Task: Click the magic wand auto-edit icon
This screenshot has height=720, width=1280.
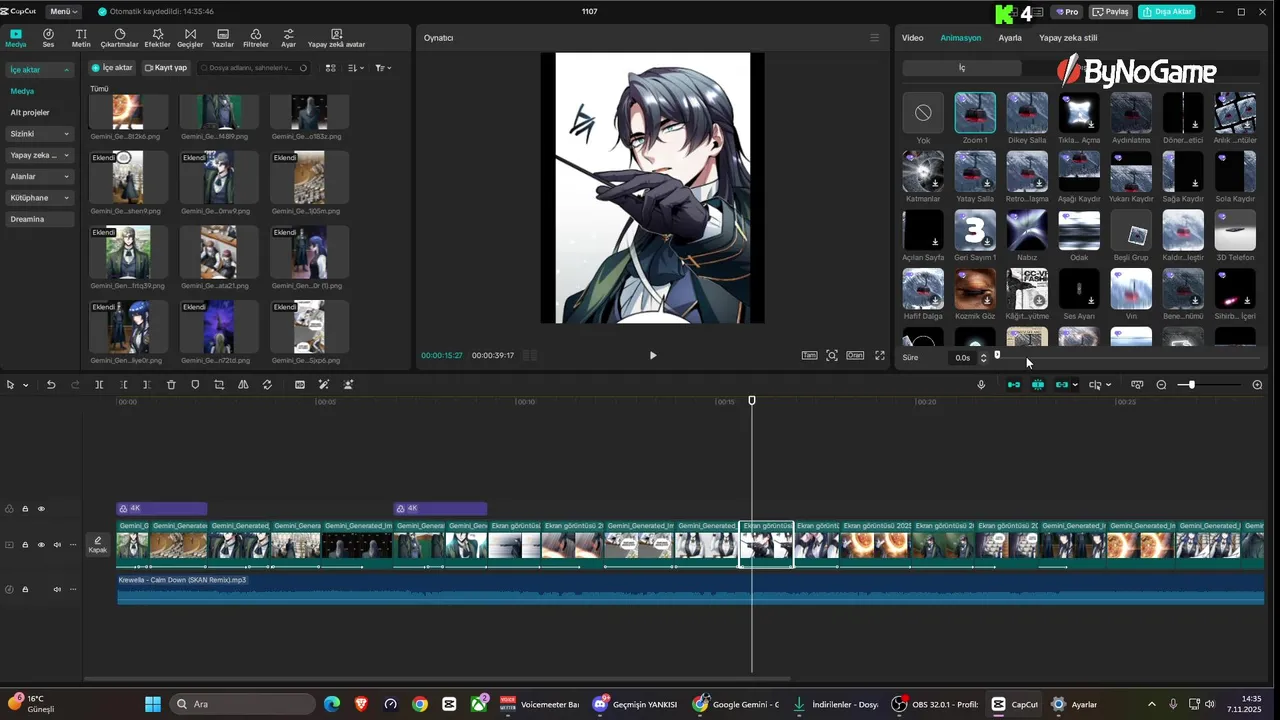Action: pos(324,385)
